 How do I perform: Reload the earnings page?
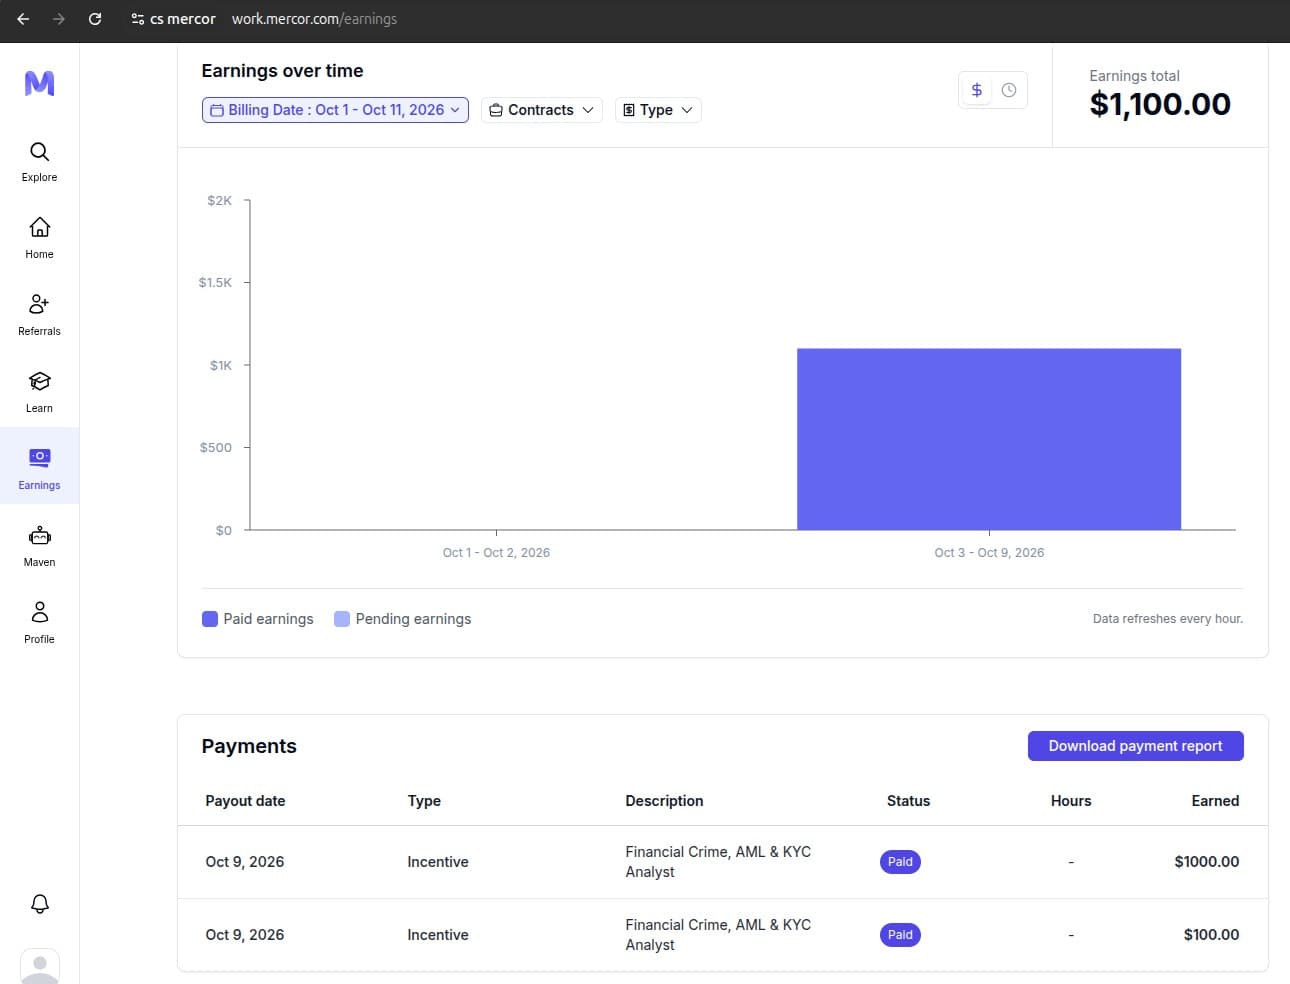point(95,19)
